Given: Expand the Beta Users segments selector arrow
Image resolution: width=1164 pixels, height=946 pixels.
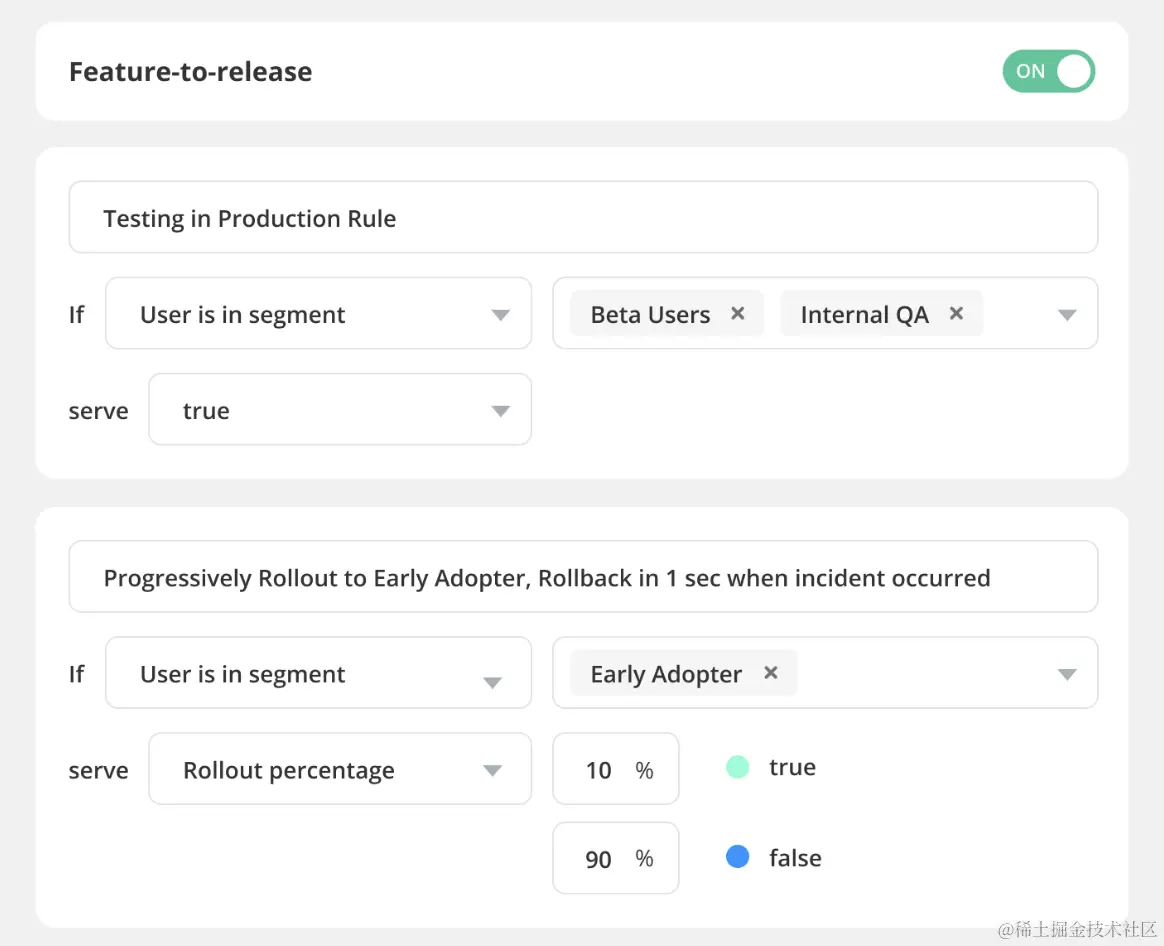Looking at the screenshot, I should point(1067,315).
